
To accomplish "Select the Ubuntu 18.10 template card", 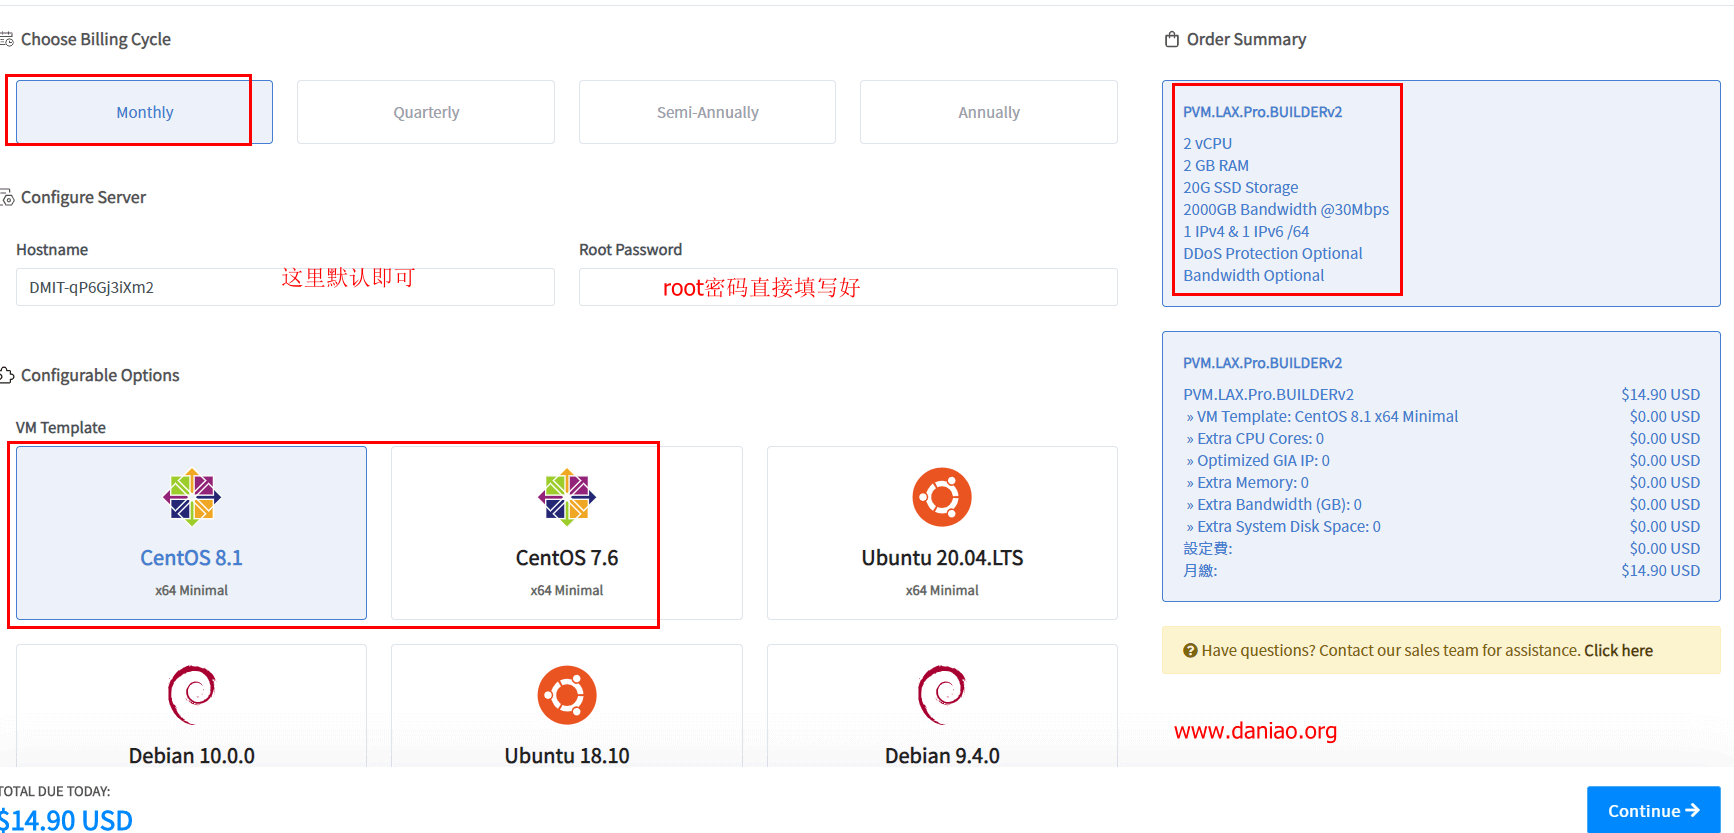I will tap(567, 706).
